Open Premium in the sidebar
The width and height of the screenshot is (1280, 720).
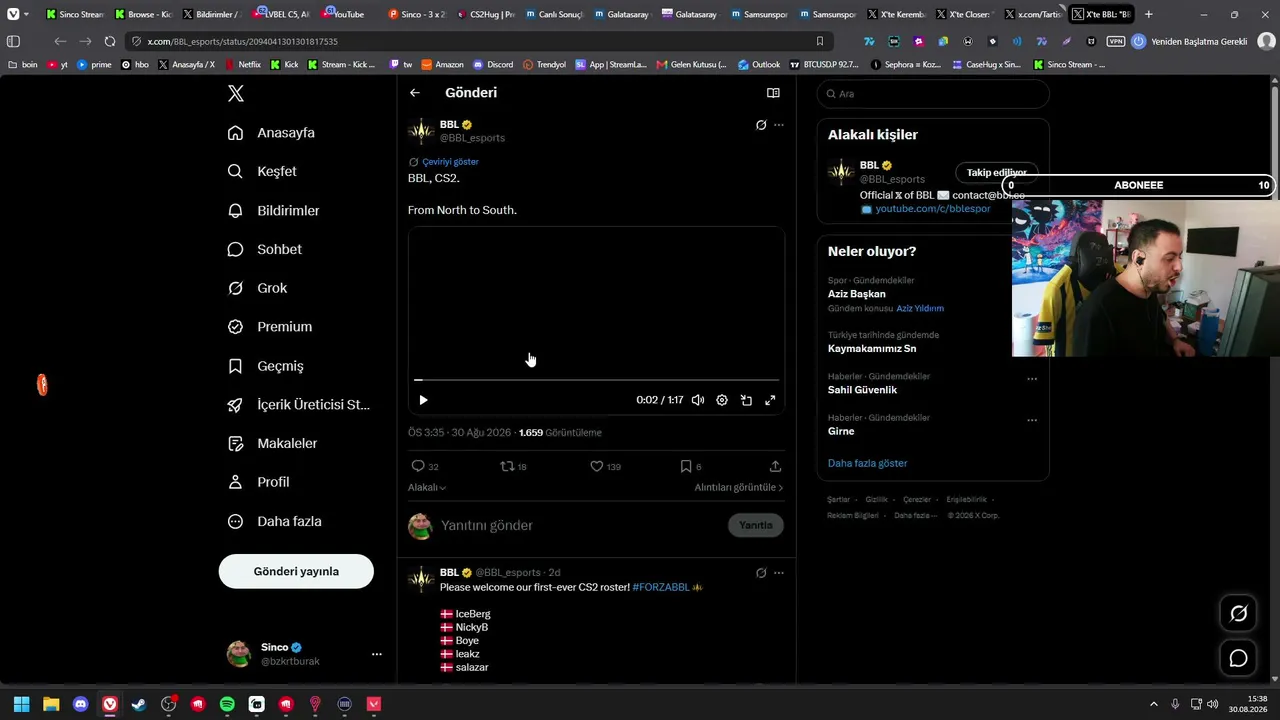(270, 327)
